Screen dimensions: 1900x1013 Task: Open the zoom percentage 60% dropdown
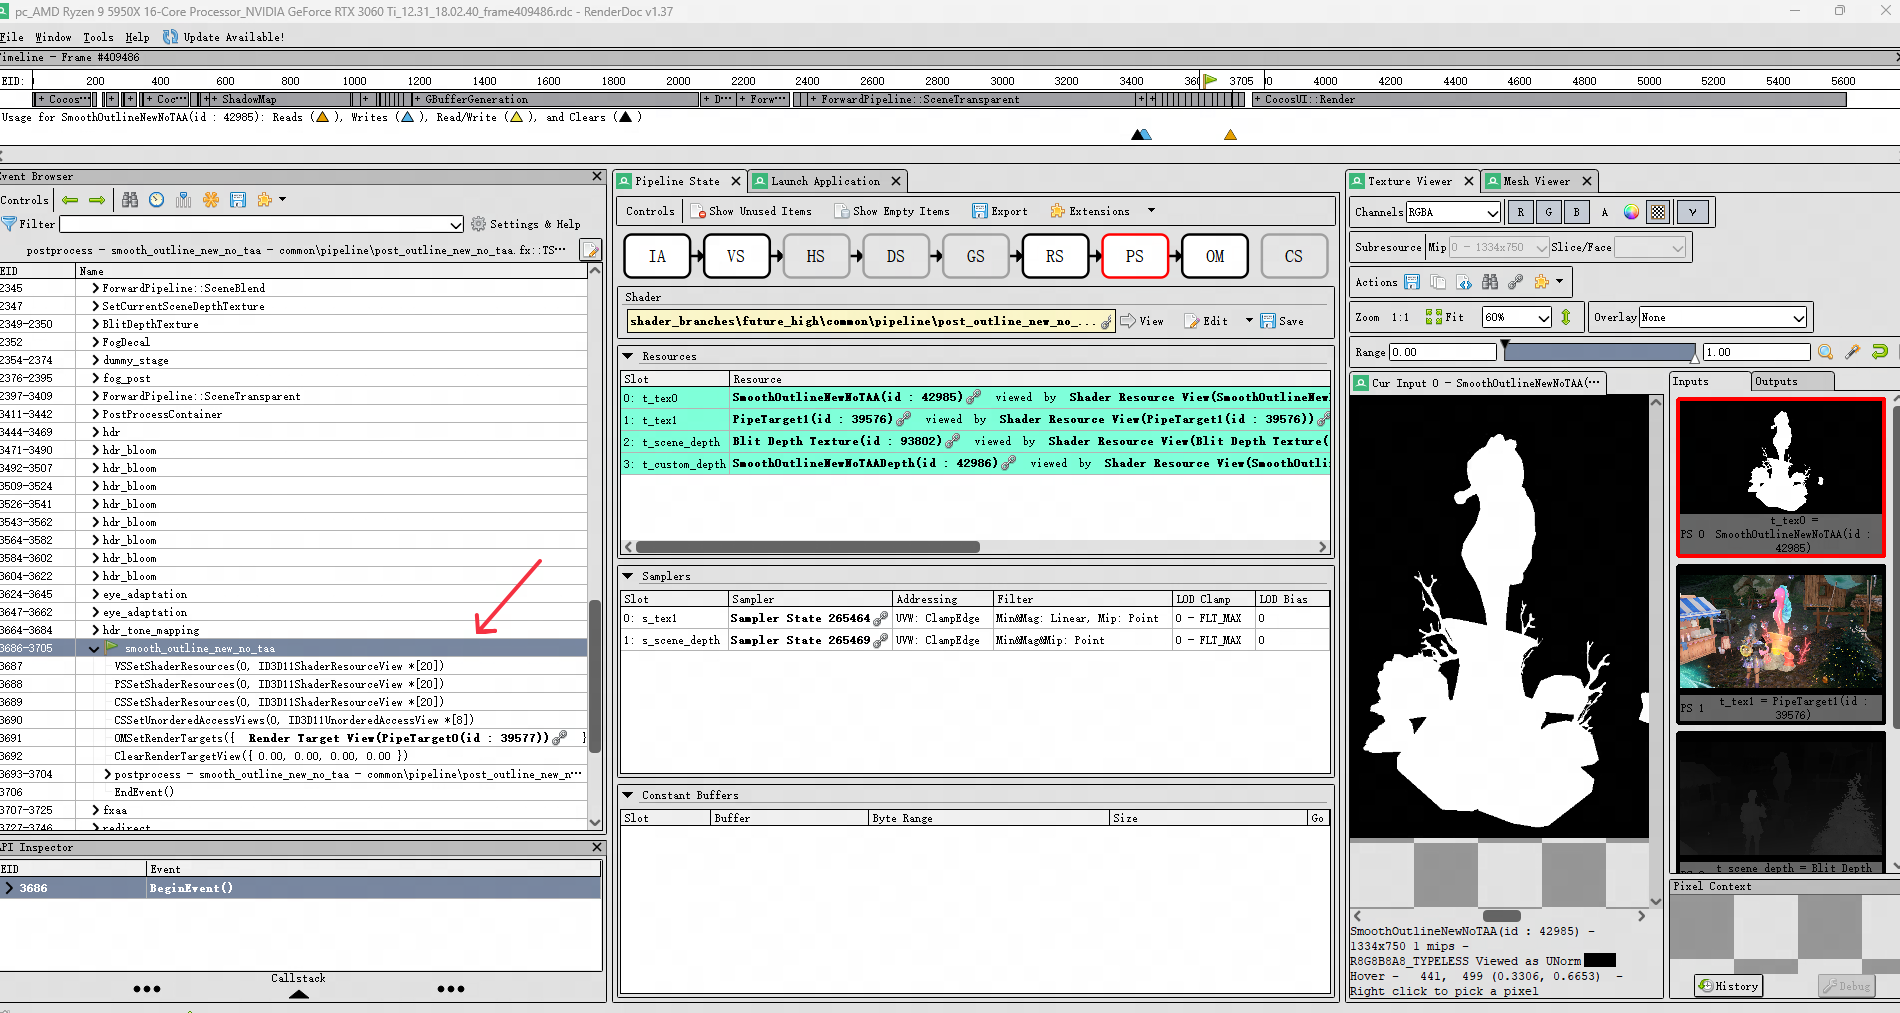[1517, 317]
